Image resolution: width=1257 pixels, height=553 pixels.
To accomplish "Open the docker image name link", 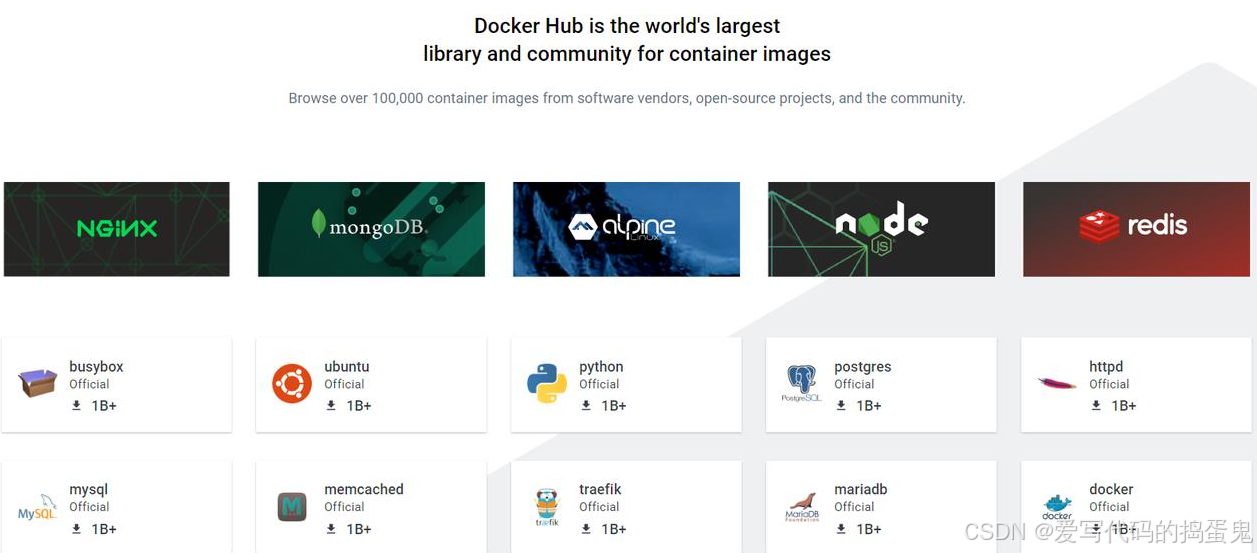I will click(1111, 489).
